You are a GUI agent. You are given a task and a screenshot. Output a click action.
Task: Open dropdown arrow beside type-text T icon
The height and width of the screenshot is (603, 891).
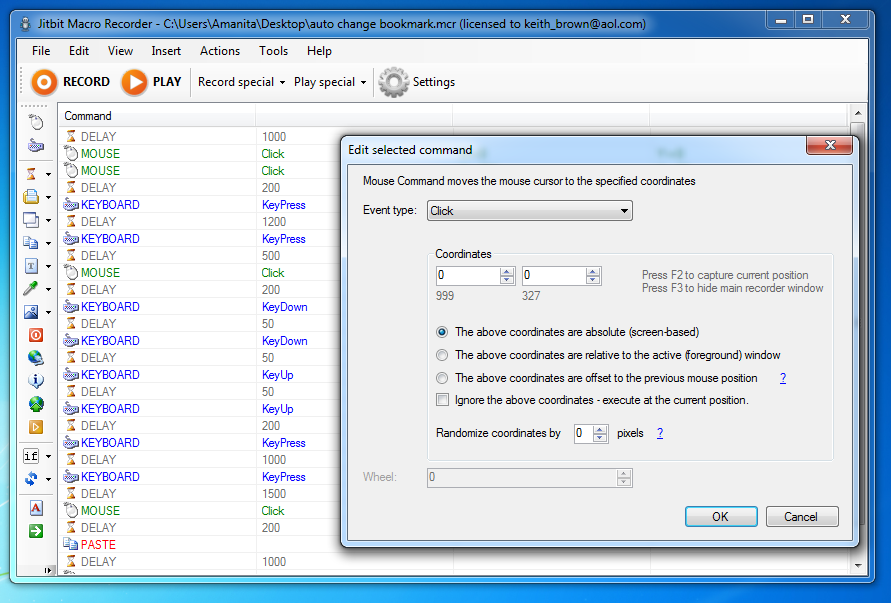click(x=48, y=266)
